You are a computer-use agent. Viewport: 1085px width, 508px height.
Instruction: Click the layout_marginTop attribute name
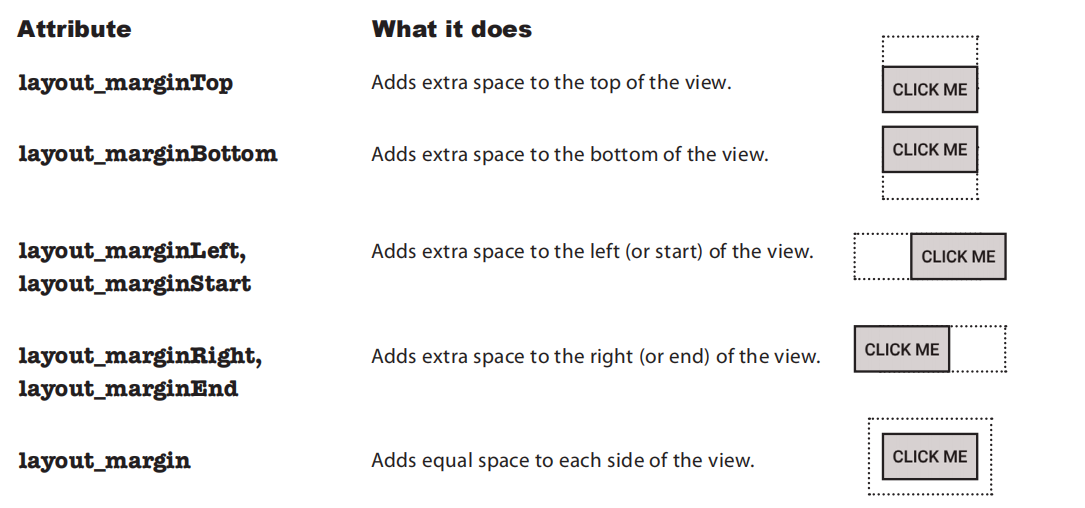tap(125, 84)
